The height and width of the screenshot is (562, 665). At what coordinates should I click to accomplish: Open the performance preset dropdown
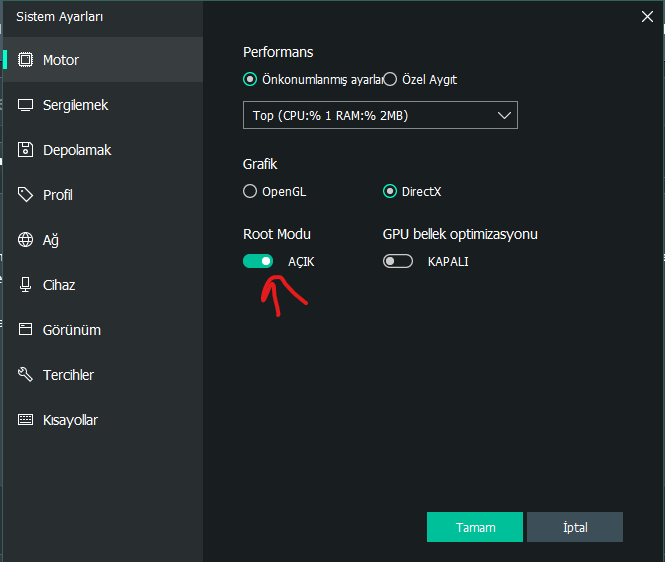click(x=380, y=115)
